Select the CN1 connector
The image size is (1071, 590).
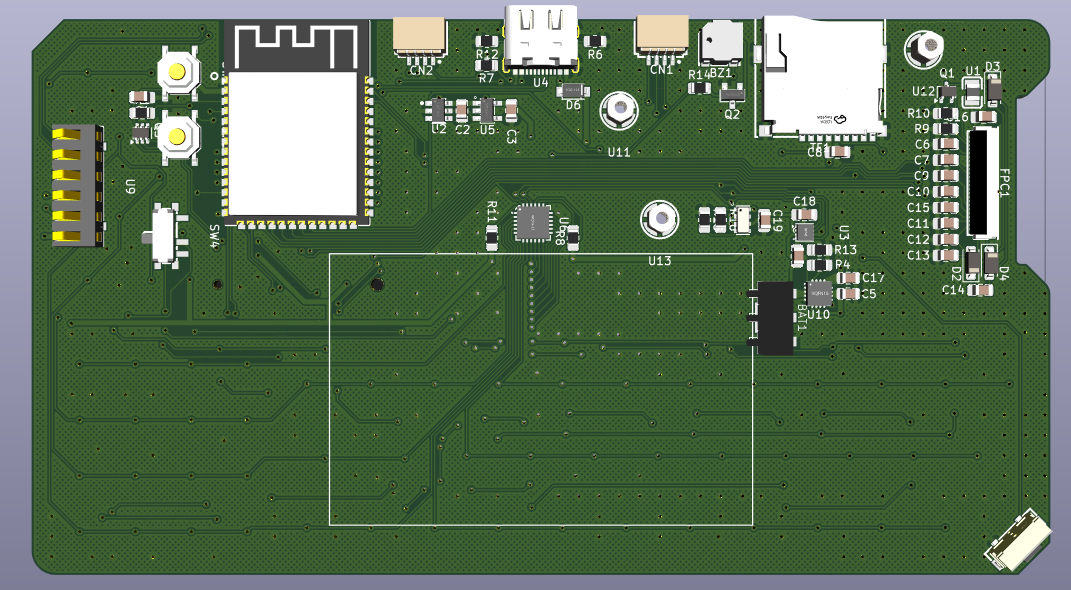point(661,37)
